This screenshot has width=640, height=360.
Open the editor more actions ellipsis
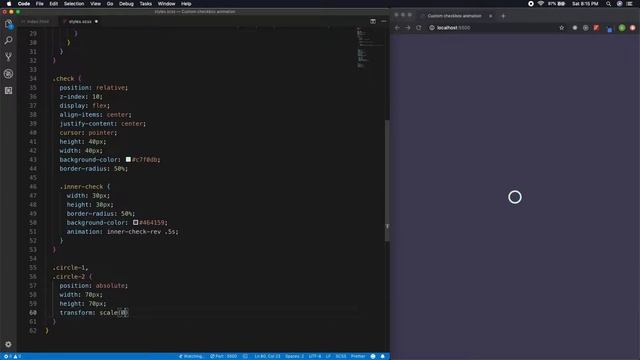(384, 21)
